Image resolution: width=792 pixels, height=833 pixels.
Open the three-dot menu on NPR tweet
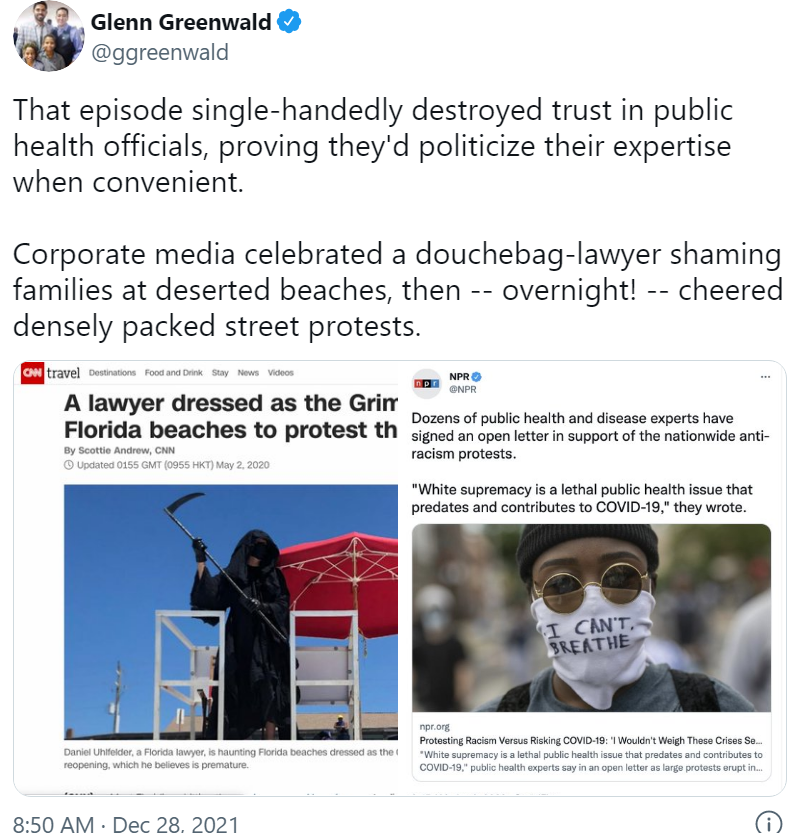click(x=765, y=377)
